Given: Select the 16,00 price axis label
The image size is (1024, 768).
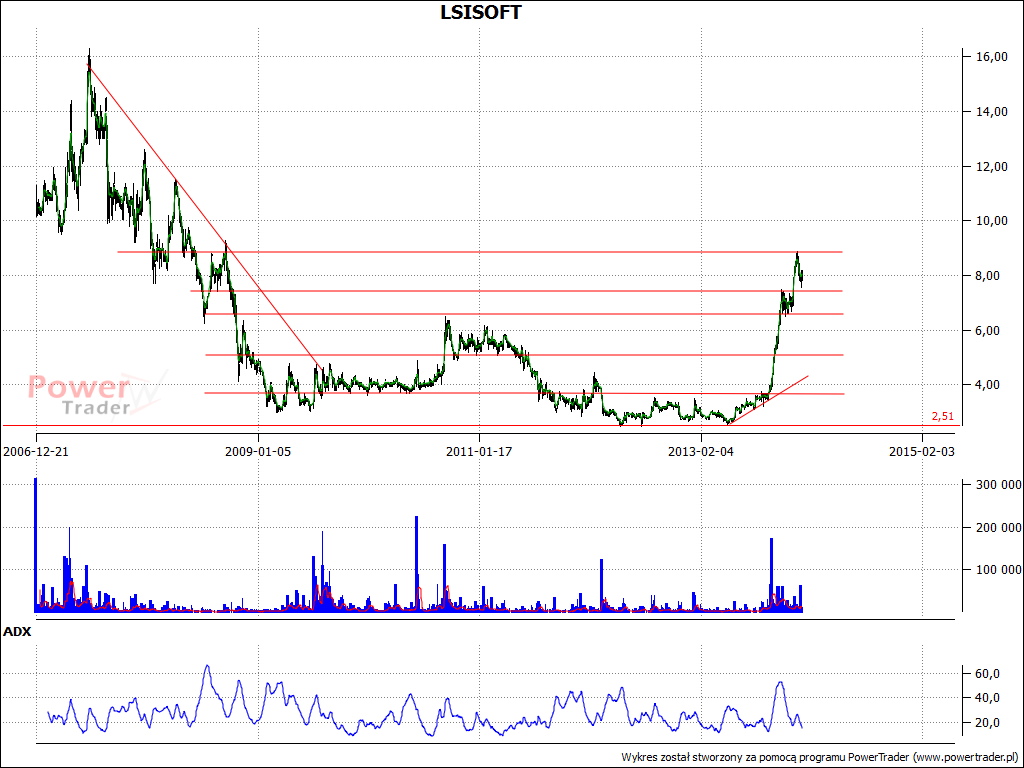Looking at the screenshot, I should [993, 57].
